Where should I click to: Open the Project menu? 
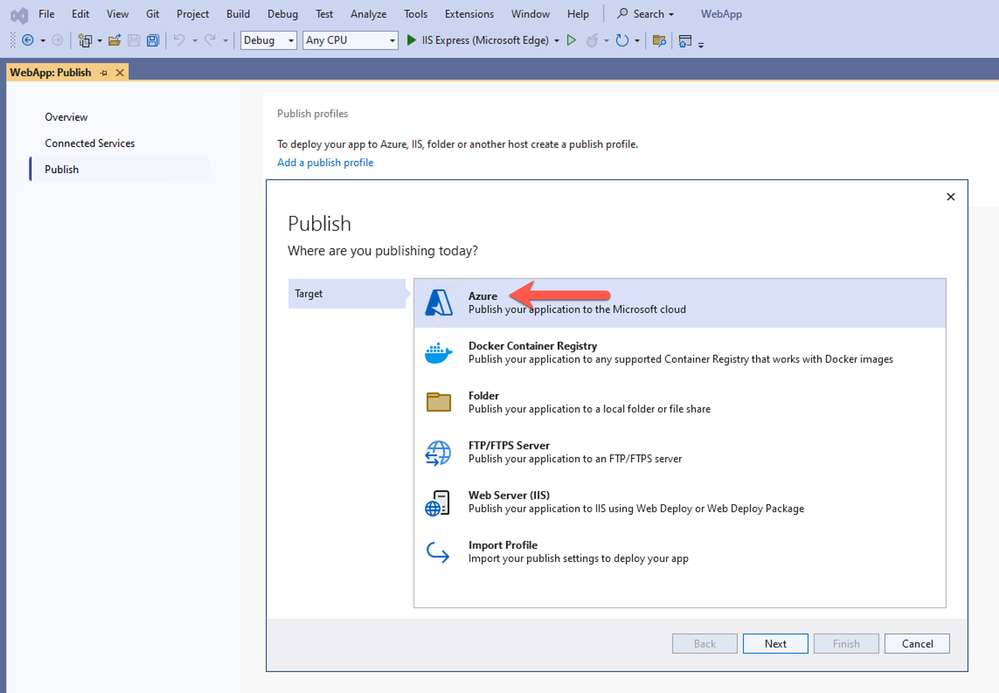192,14
